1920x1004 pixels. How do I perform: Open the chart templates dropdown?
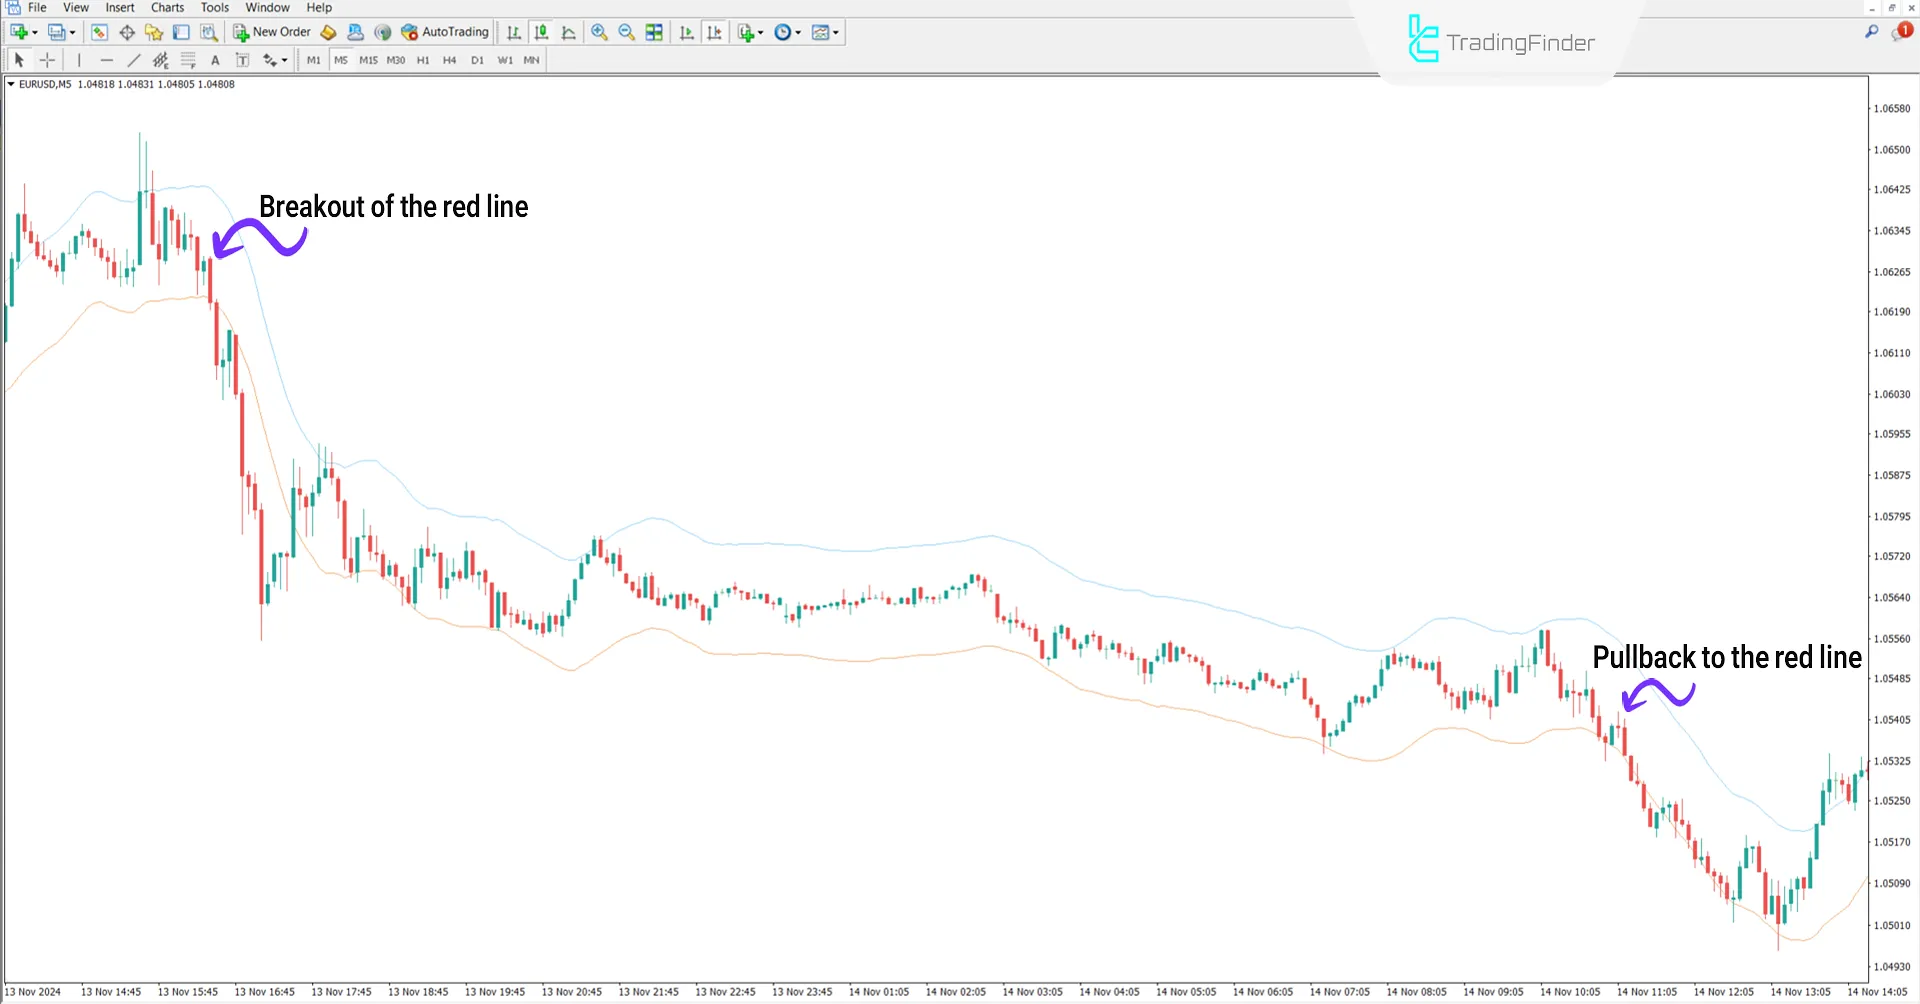tap(835, 32)
